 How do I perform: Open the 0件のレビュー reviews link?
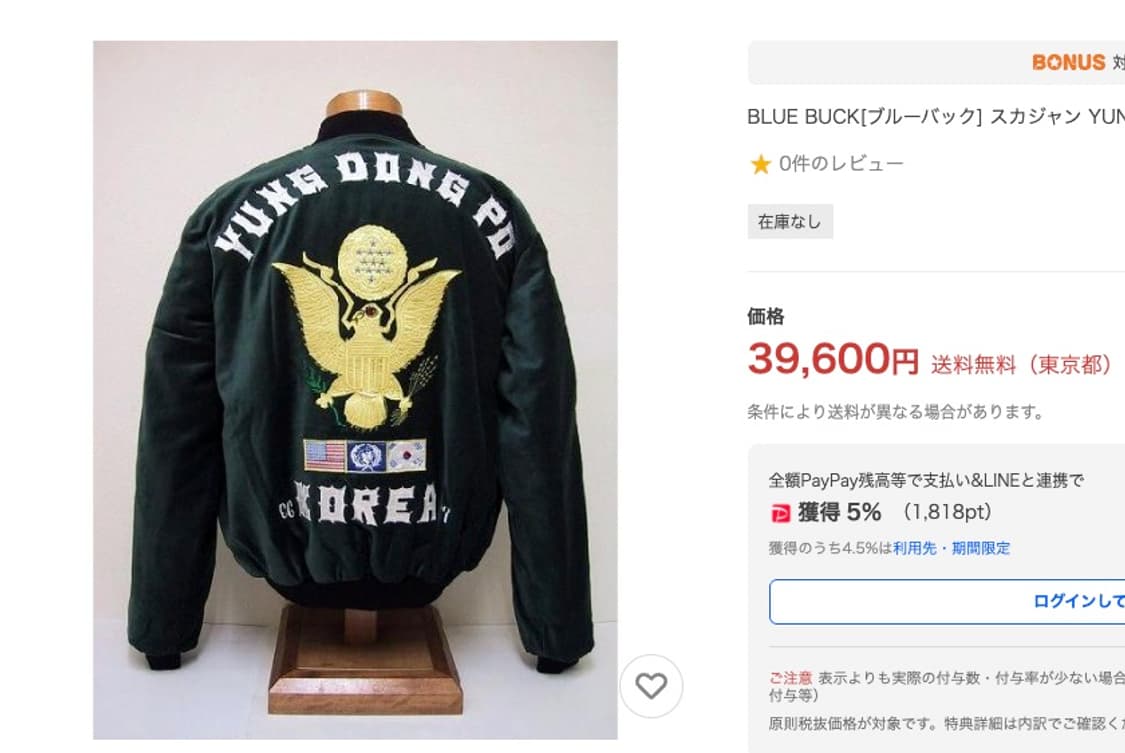841,164
